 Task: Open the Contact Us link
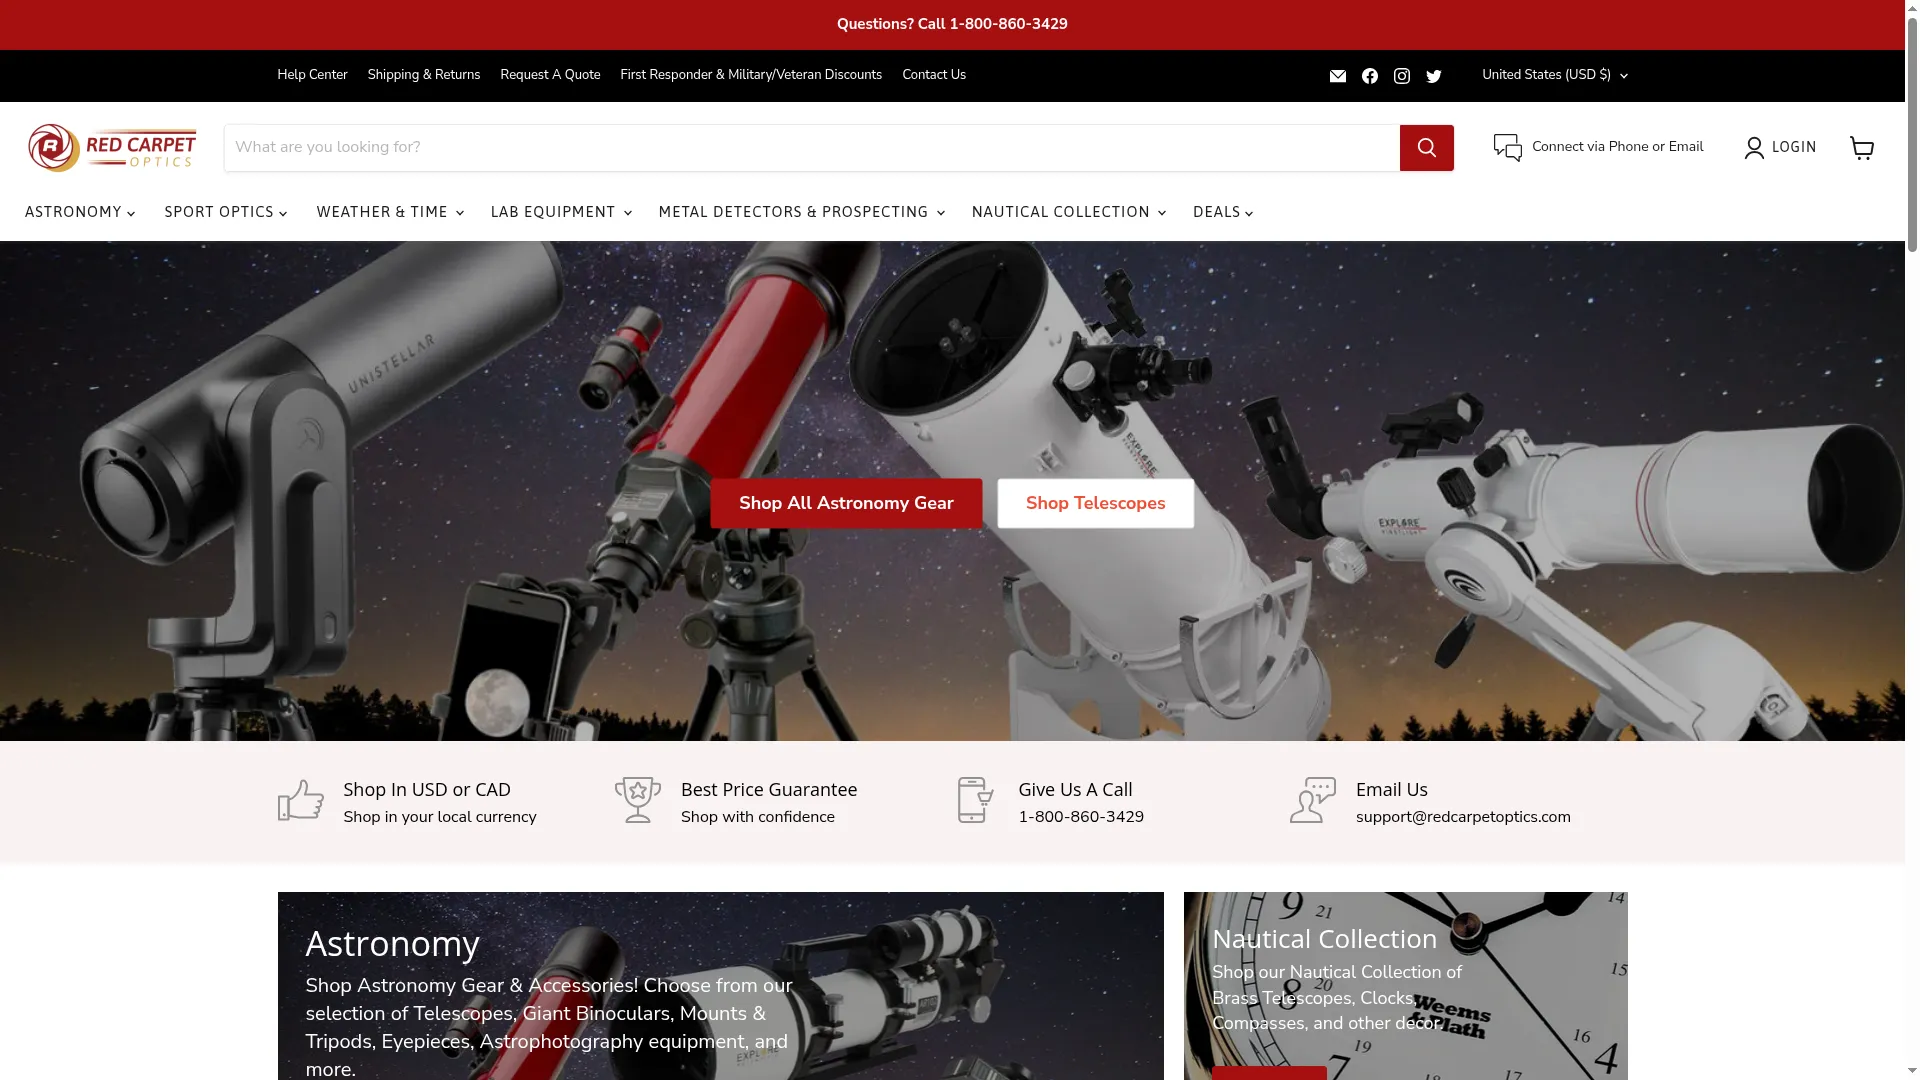click(x=934, y=76)
